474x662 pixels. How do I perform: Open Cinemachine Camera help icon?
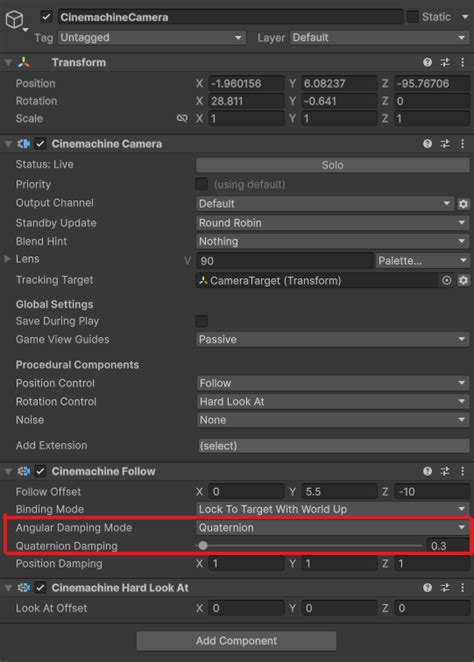point(427,144)
